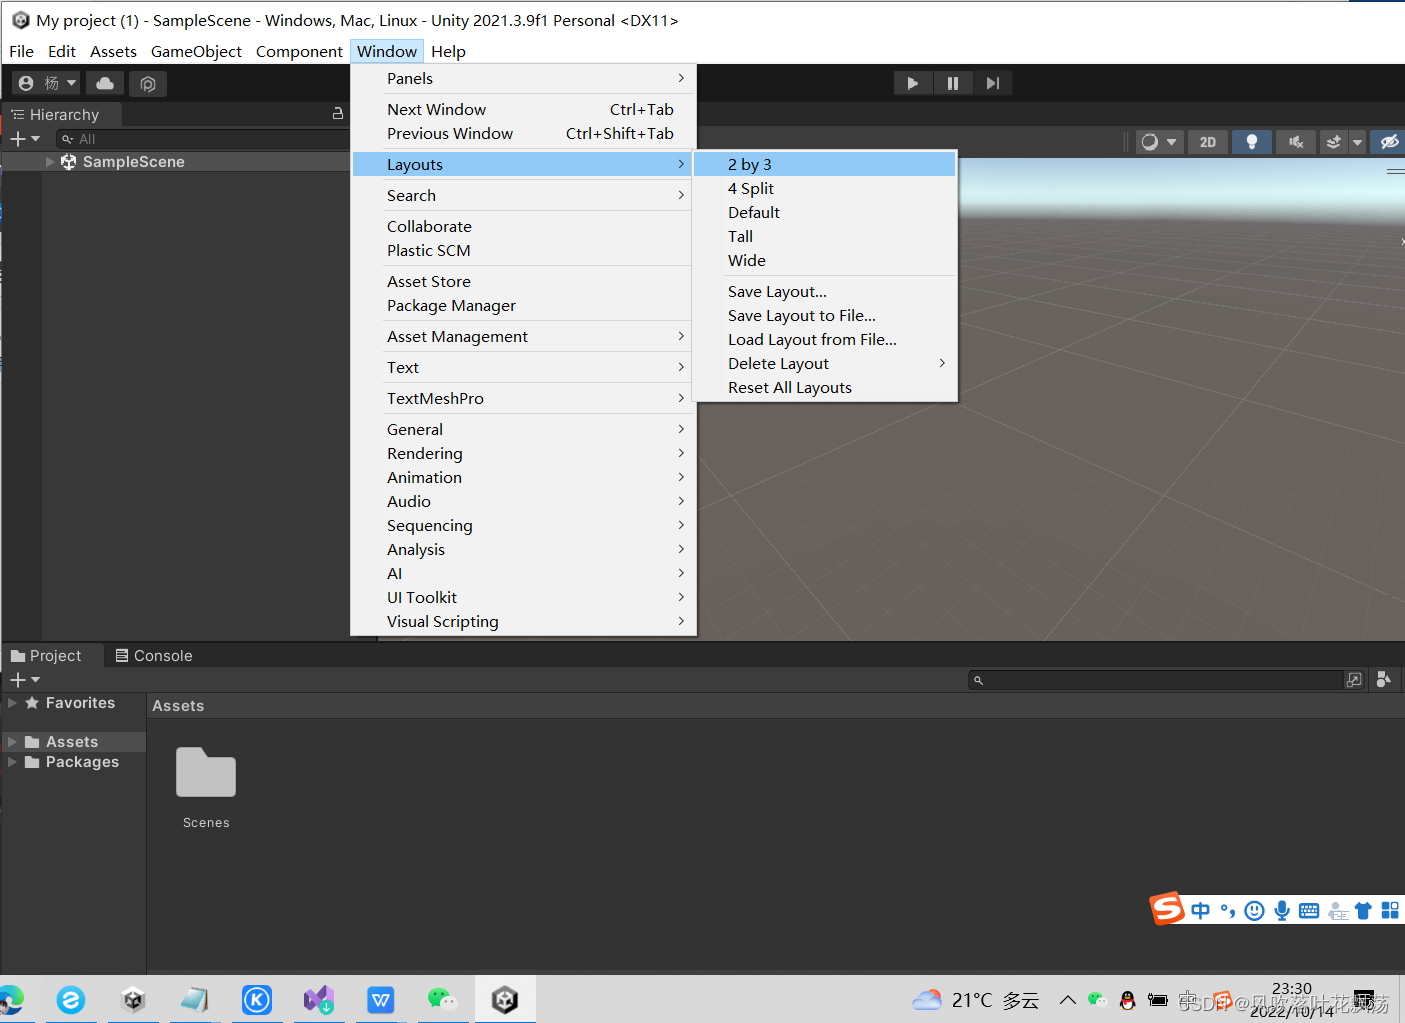Toggle scene effects layers icon
1405x1023 pixels.
(x=1333, y=142)
